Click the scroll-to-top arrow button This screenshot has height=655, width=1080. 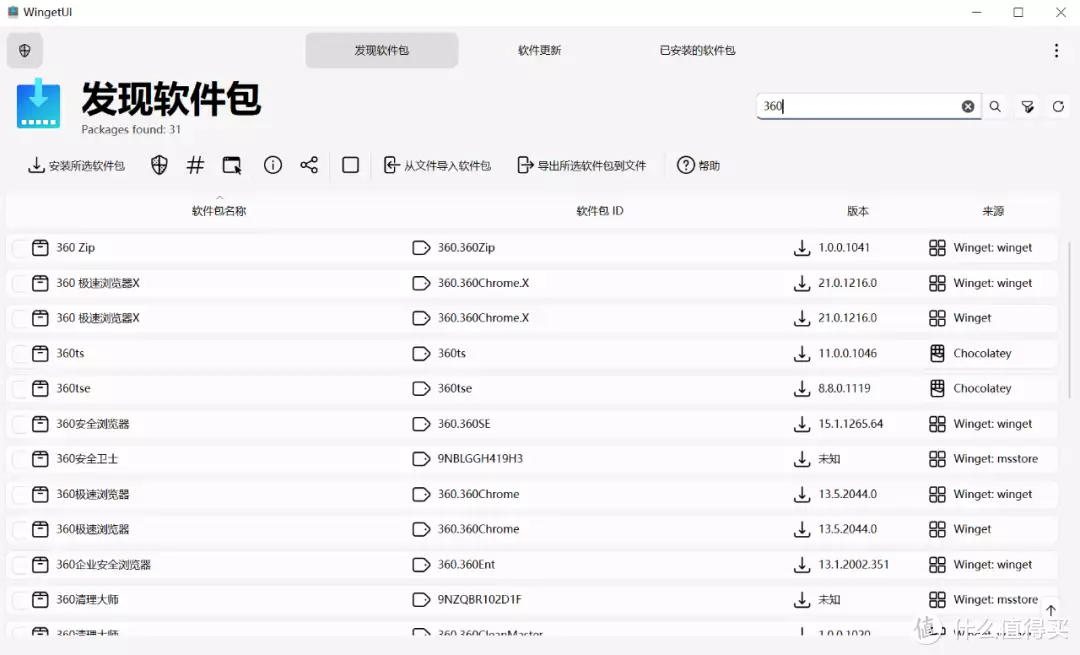1050,610
